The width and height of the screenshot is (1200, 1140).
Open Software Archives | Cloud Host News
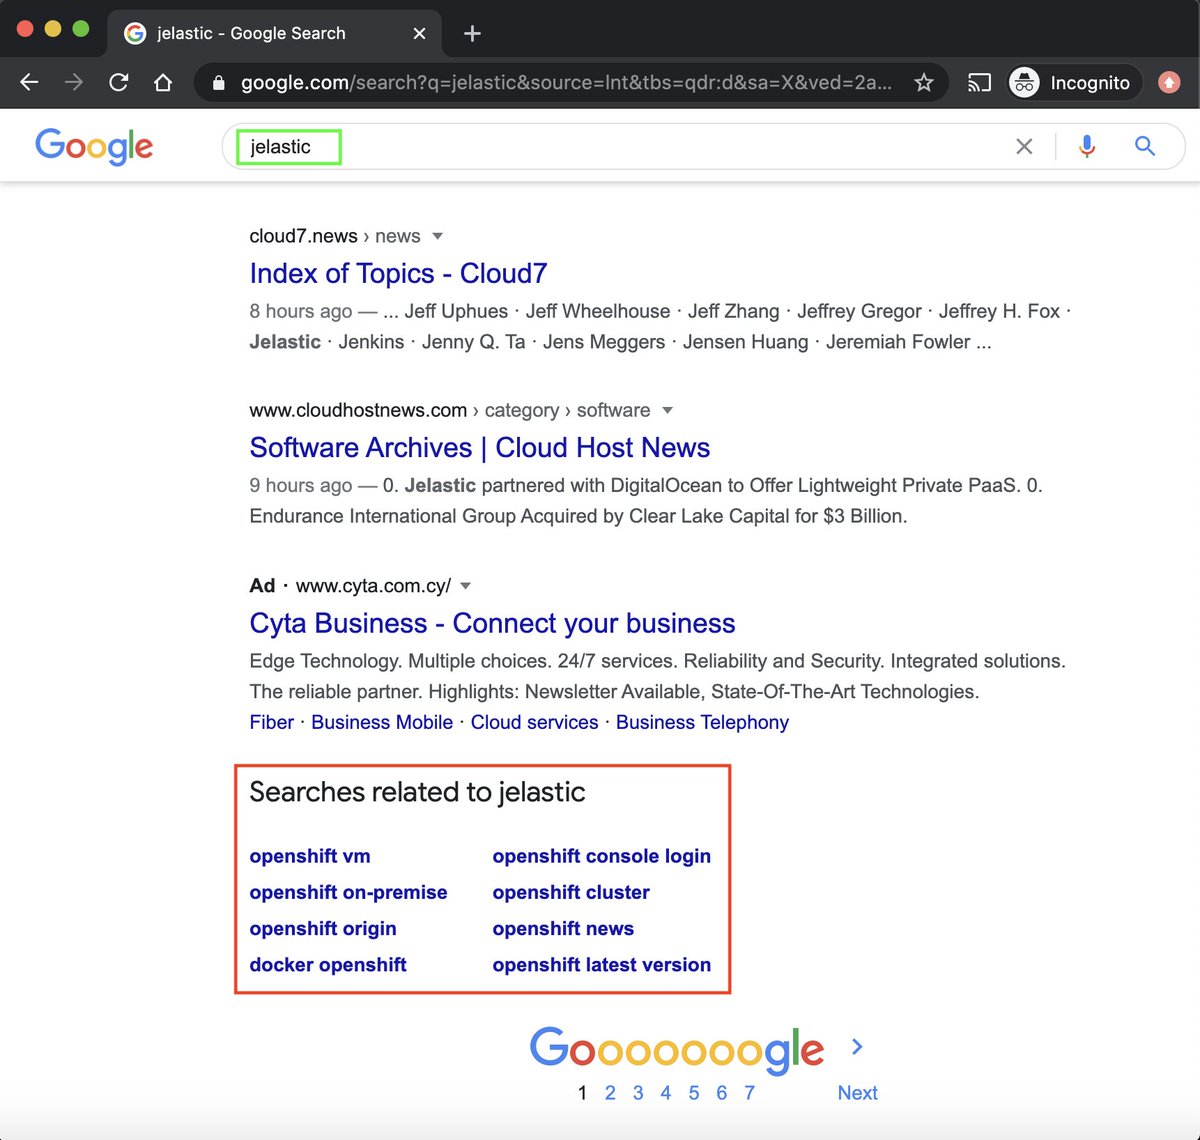coord(480,447)
